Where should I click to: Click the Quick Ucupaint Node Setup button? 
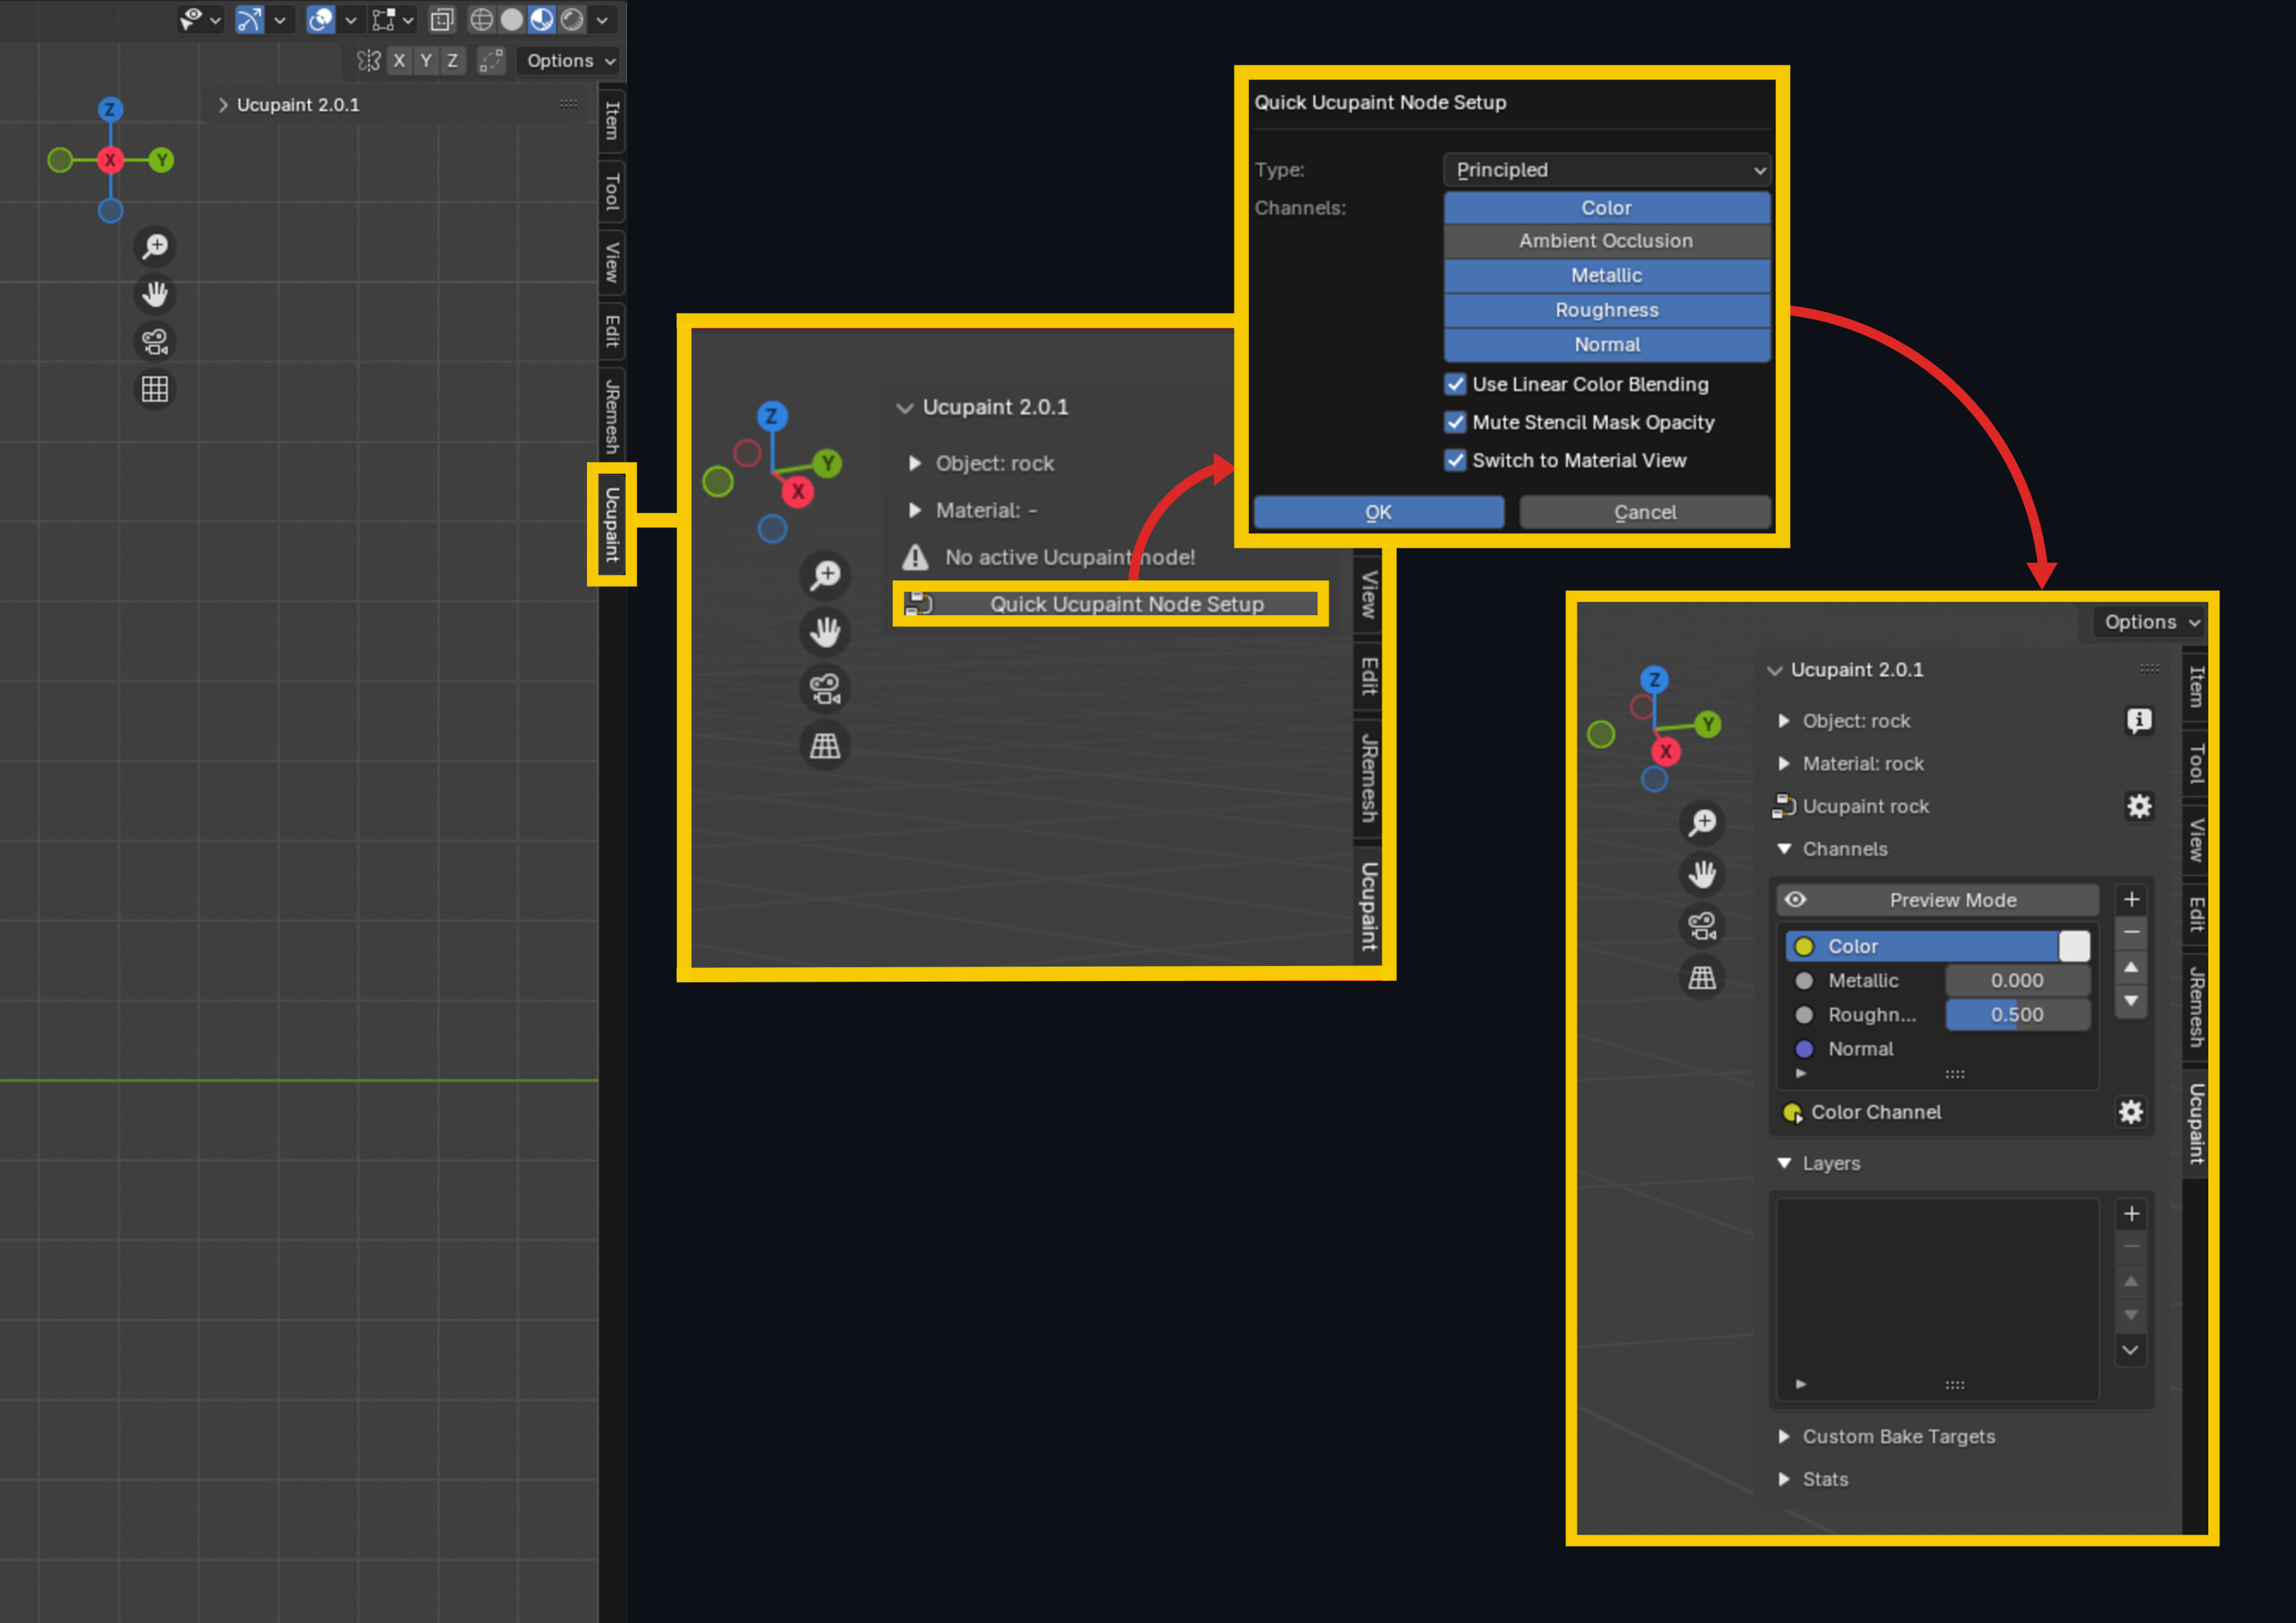pyautogui.click(x=1111, y=604)
